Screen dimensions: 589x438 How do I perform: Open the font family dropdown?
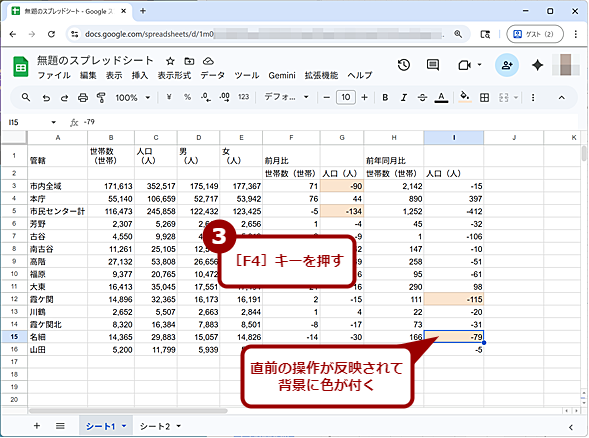[x=286, y=97]
